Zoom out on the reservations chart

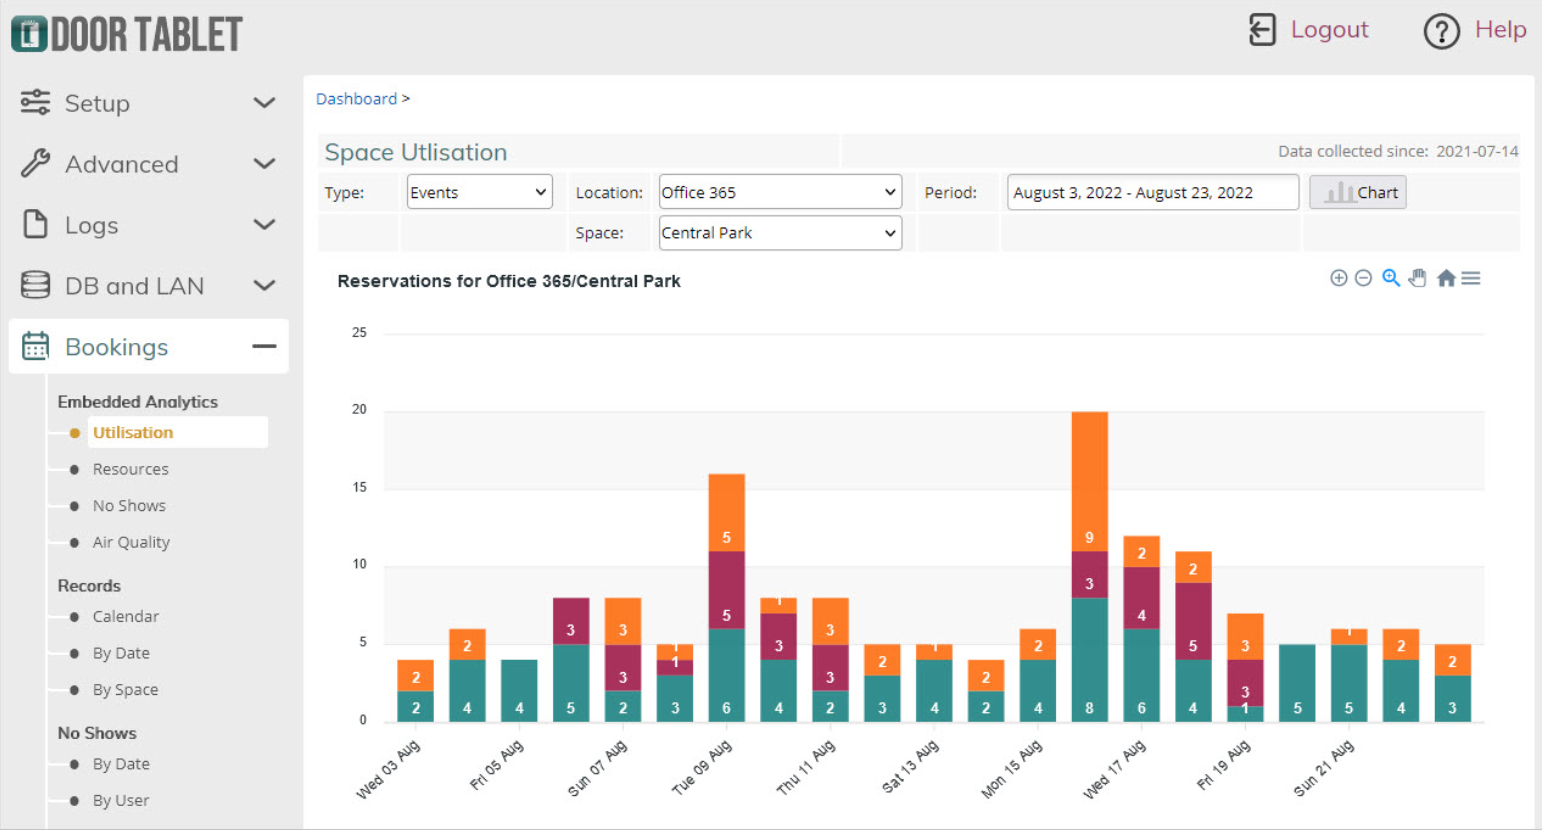1363,278
